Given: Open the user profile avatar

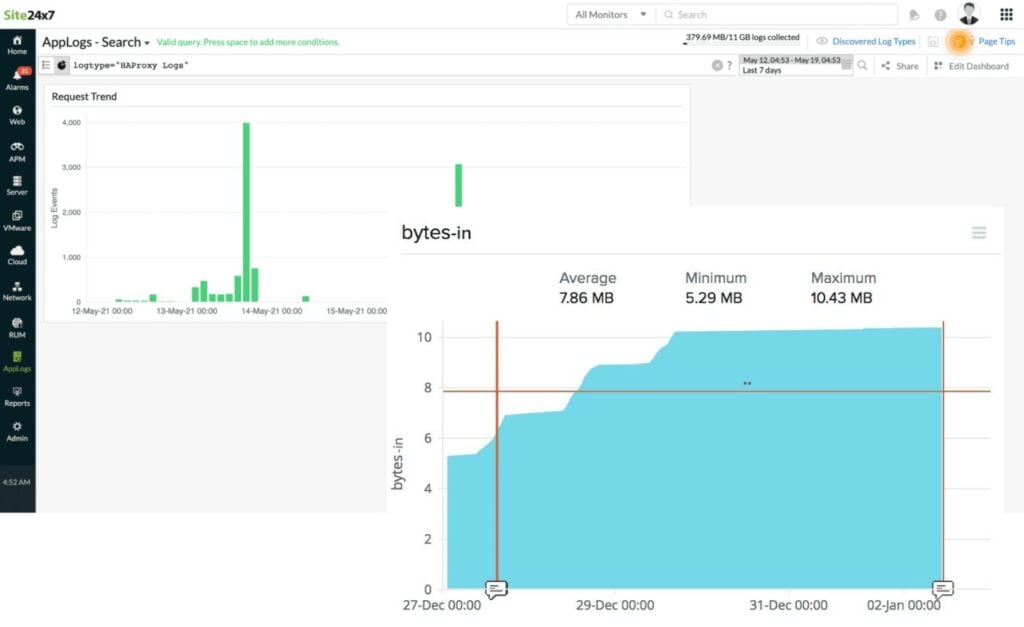Looking at the screenshot, I should [x=969, y=14].
